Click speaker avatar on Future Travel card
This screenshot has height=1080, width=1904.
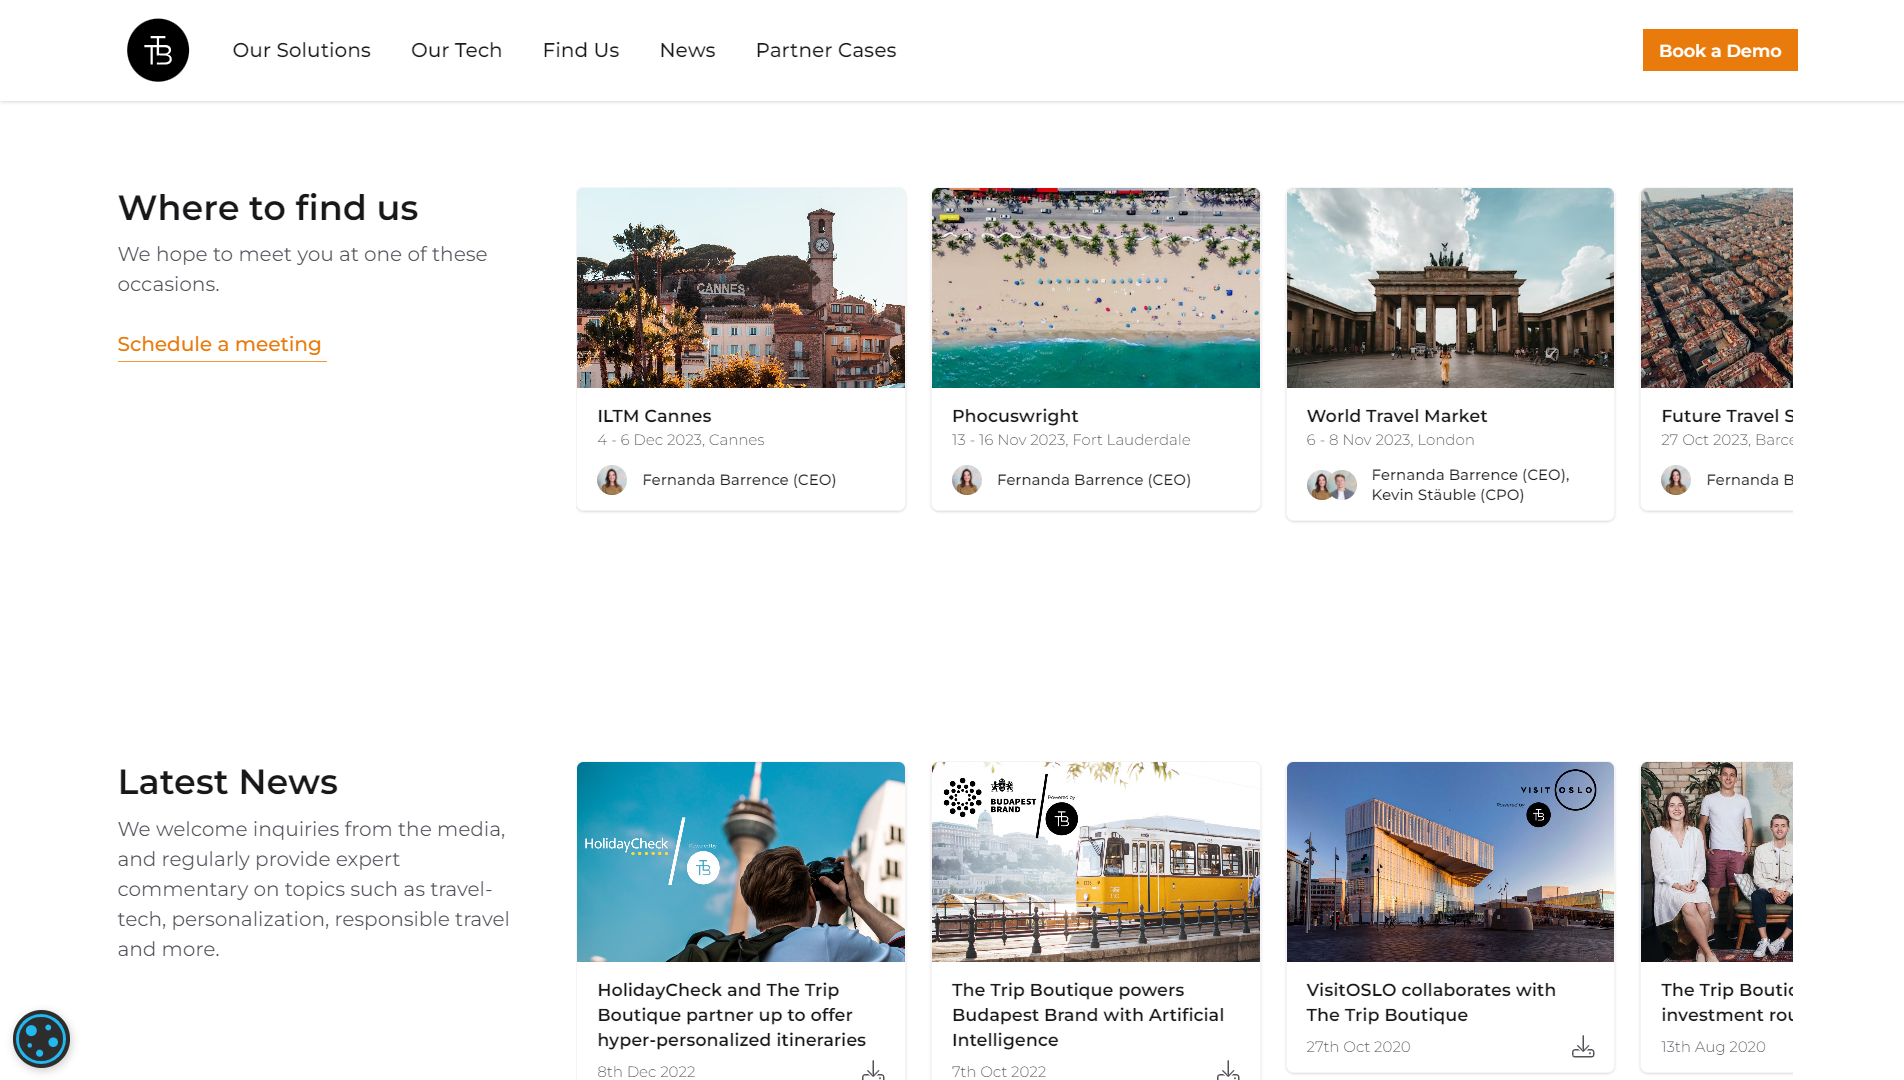(x=1676, y=480)
